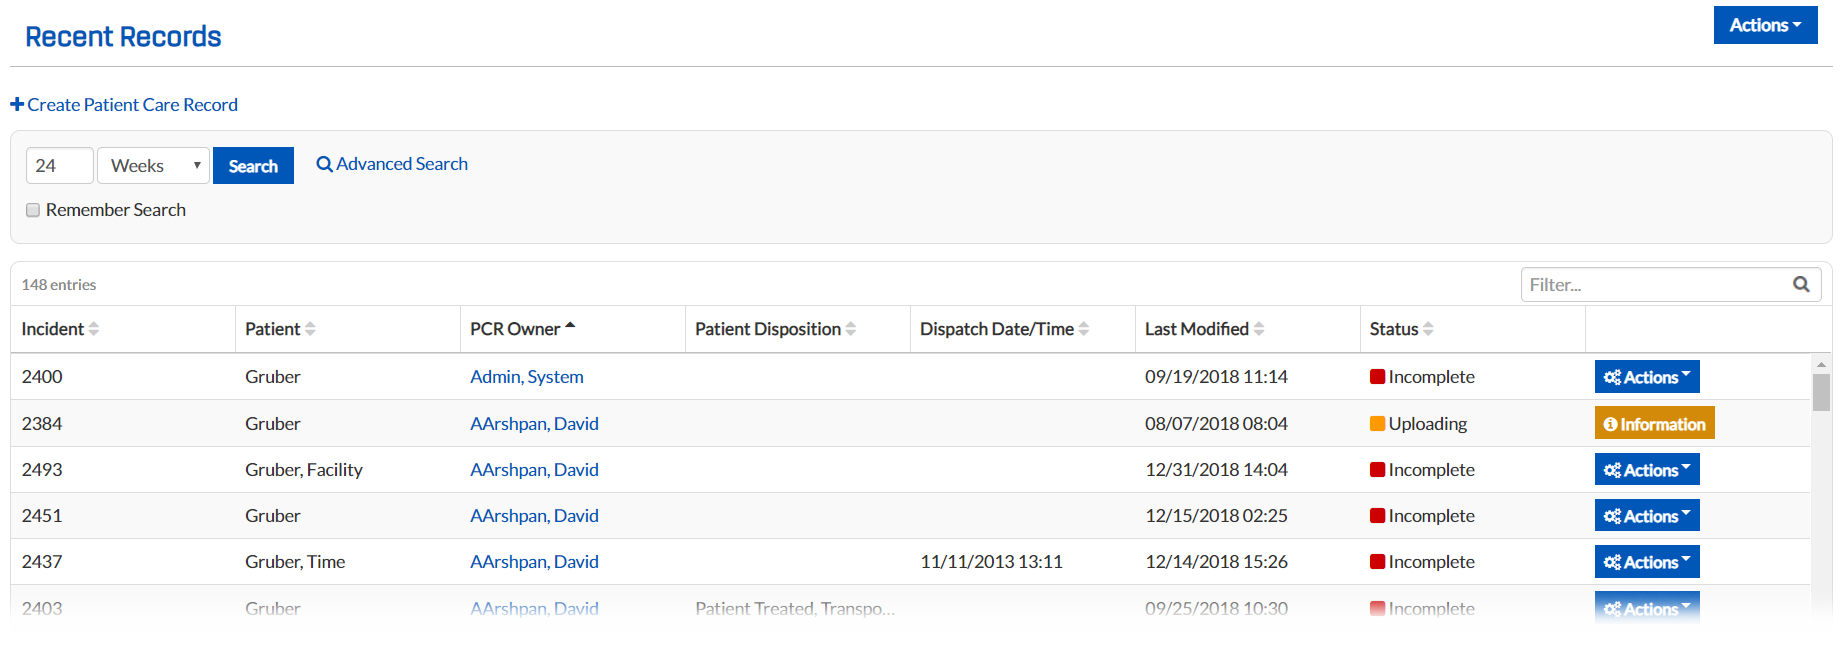Click the magnifier icon beside Advanced Search
1840x665 pixels.
pos(323,163)
